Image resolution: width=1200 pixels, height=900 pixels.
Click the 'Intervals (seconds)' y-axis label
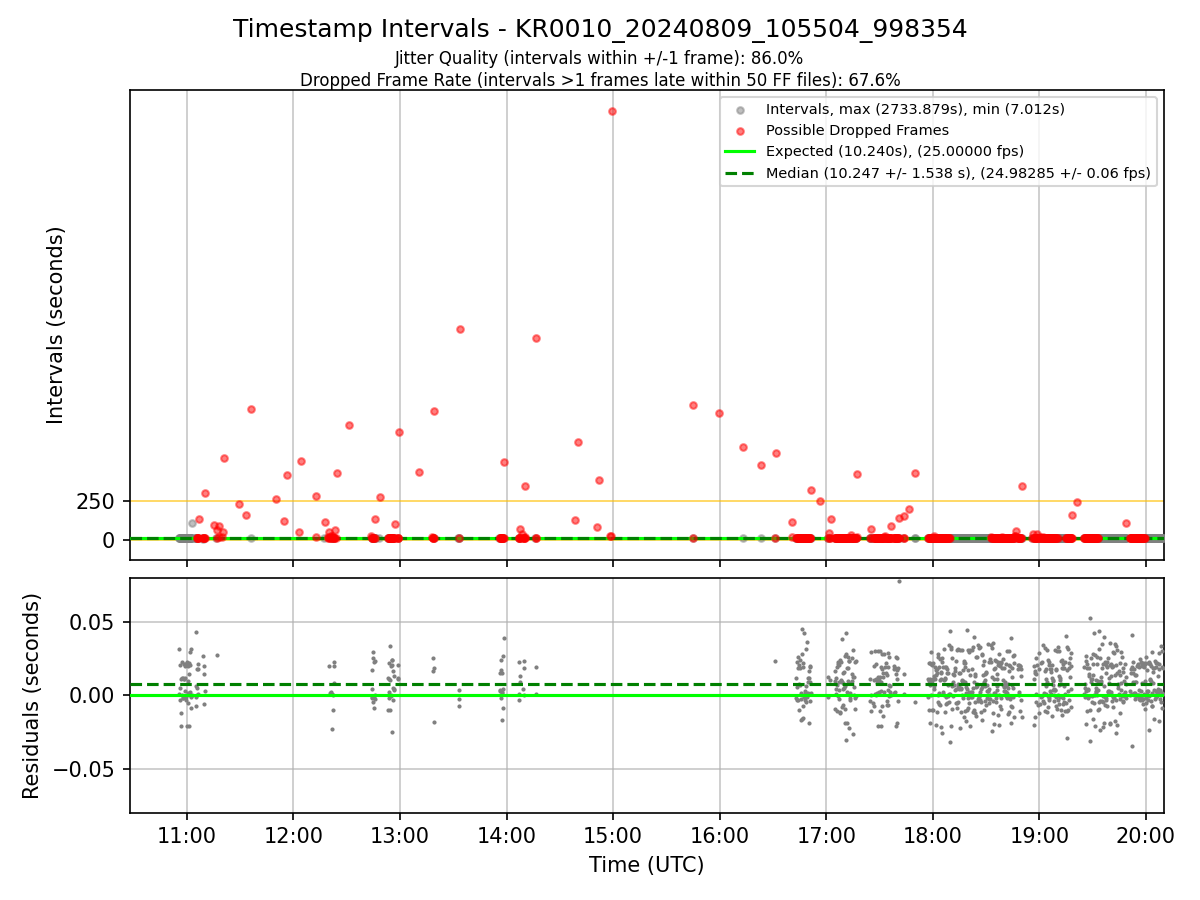[56, 325]
